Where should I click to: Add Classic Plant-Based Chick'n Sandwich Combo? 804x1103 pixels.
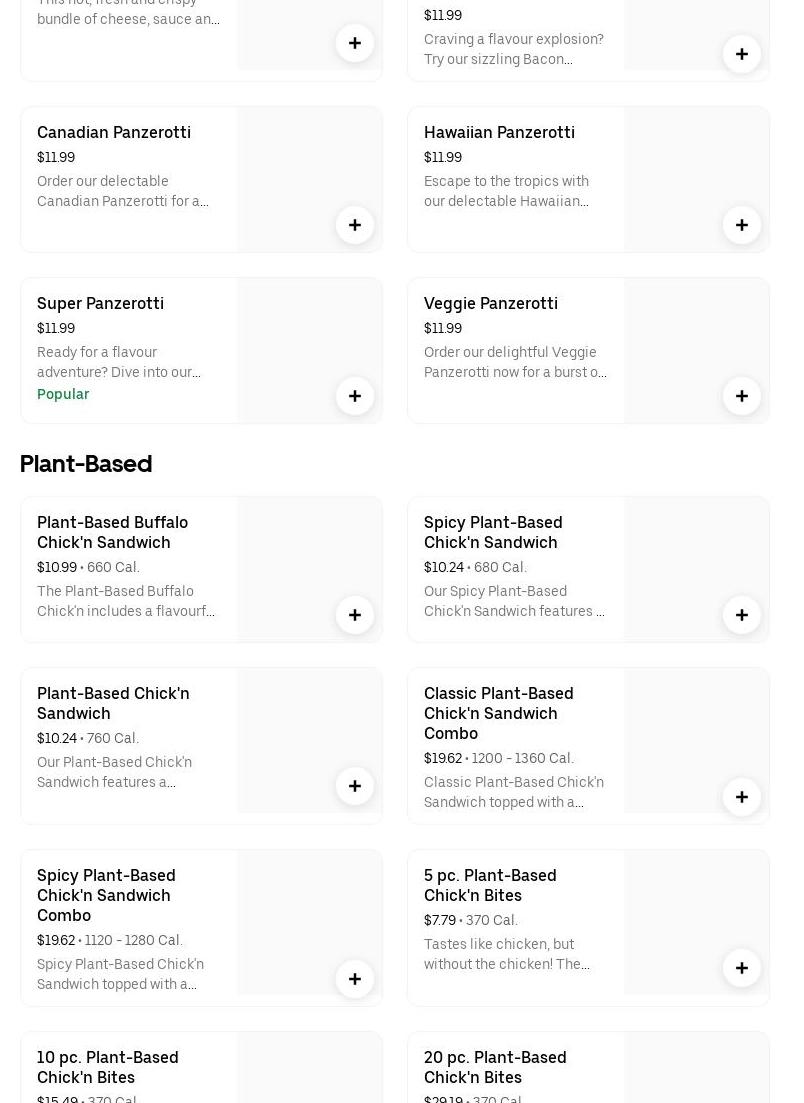point(742,797)
